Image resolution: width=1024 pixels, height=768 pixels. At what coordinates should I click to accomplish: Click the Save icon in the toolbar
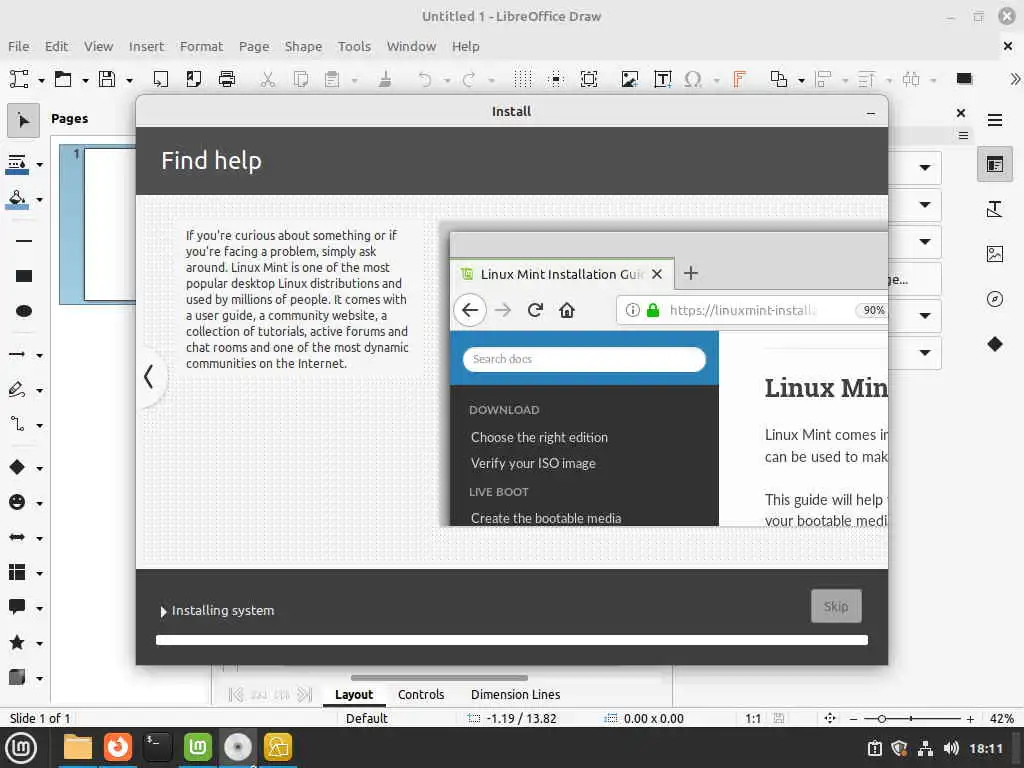click(107, 79)
